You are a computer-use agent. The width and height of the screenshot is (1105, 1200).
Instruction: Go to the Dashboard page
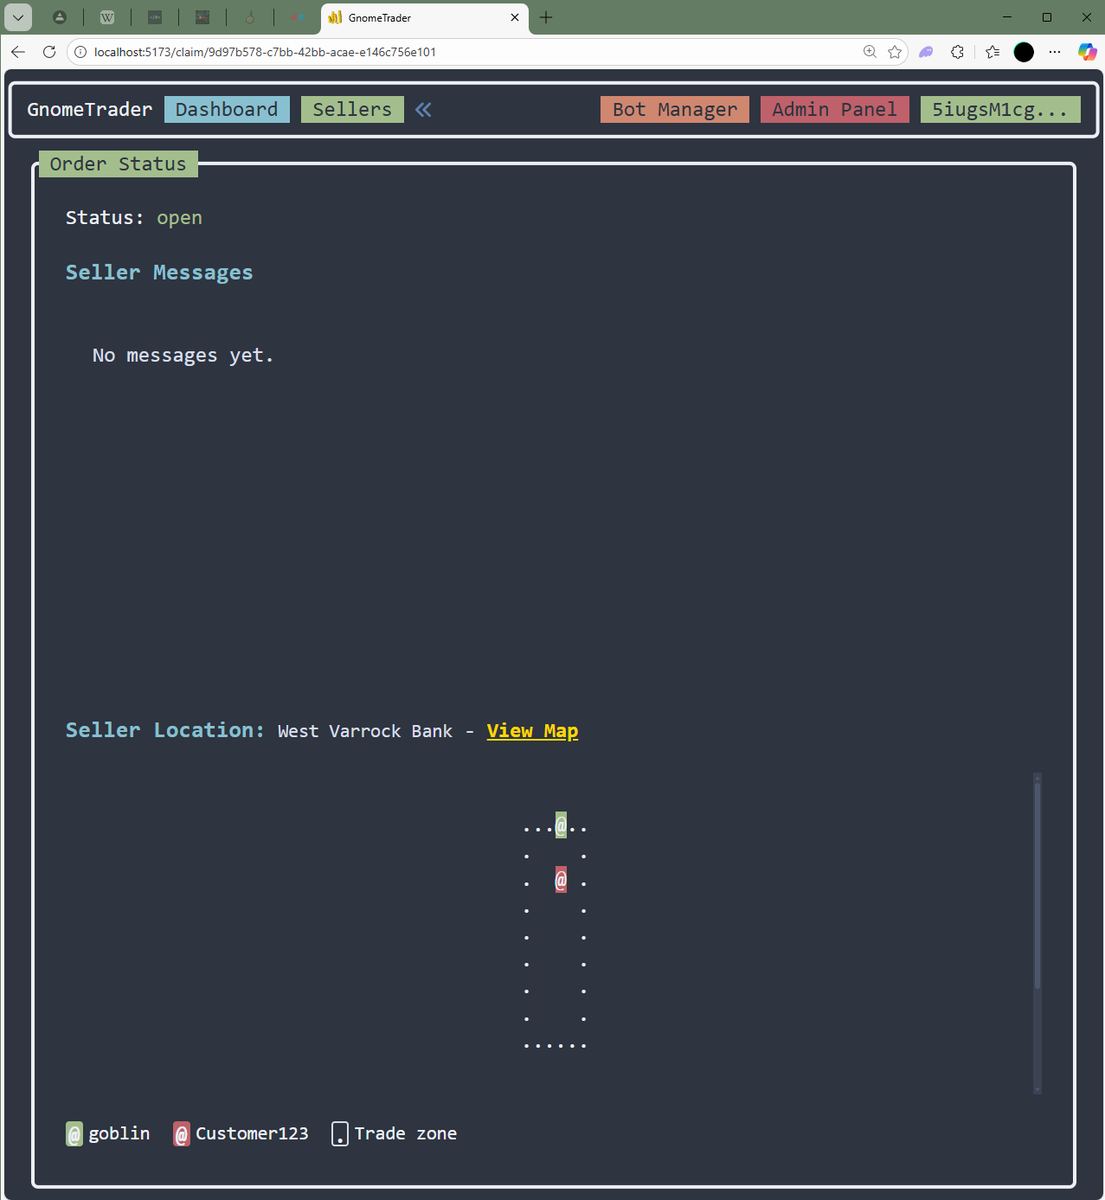(227, 110)
